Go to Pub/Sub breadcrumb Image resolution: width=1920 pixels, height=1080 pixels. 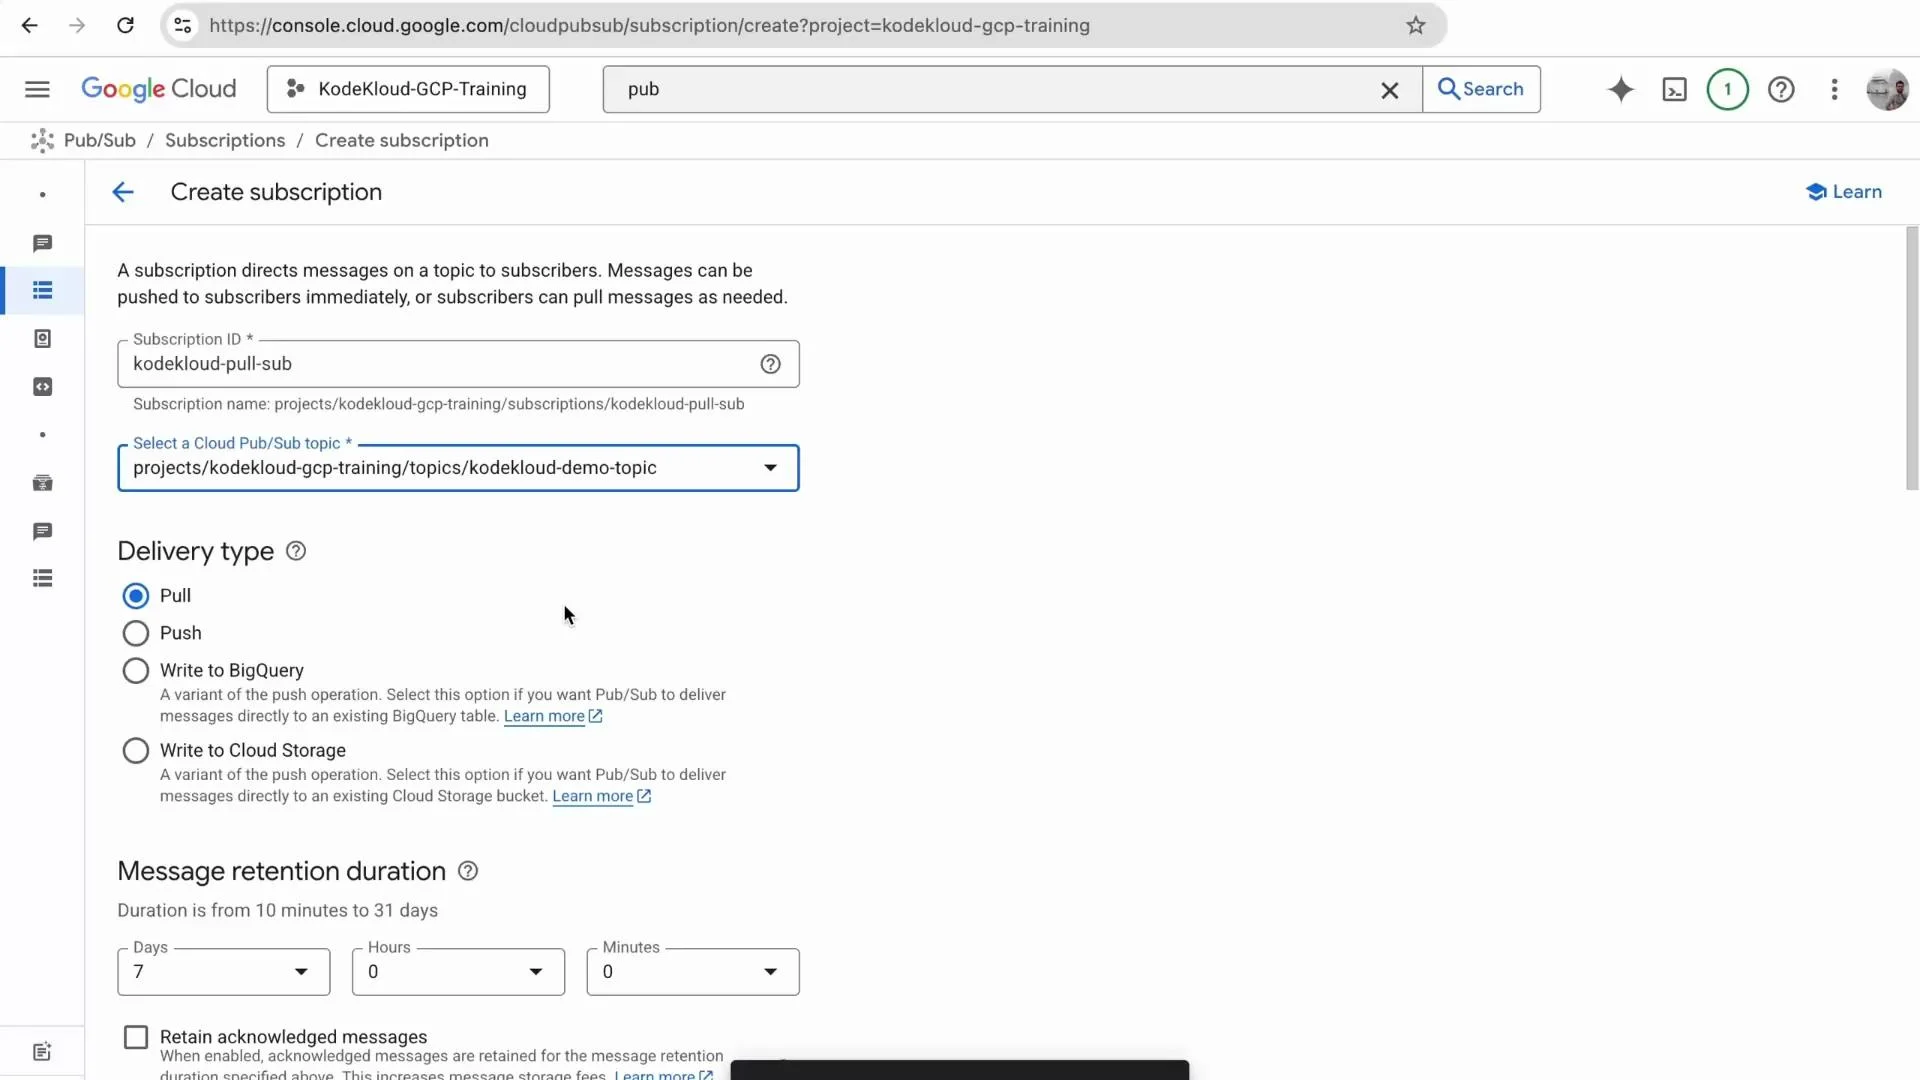tap(100, 141)
